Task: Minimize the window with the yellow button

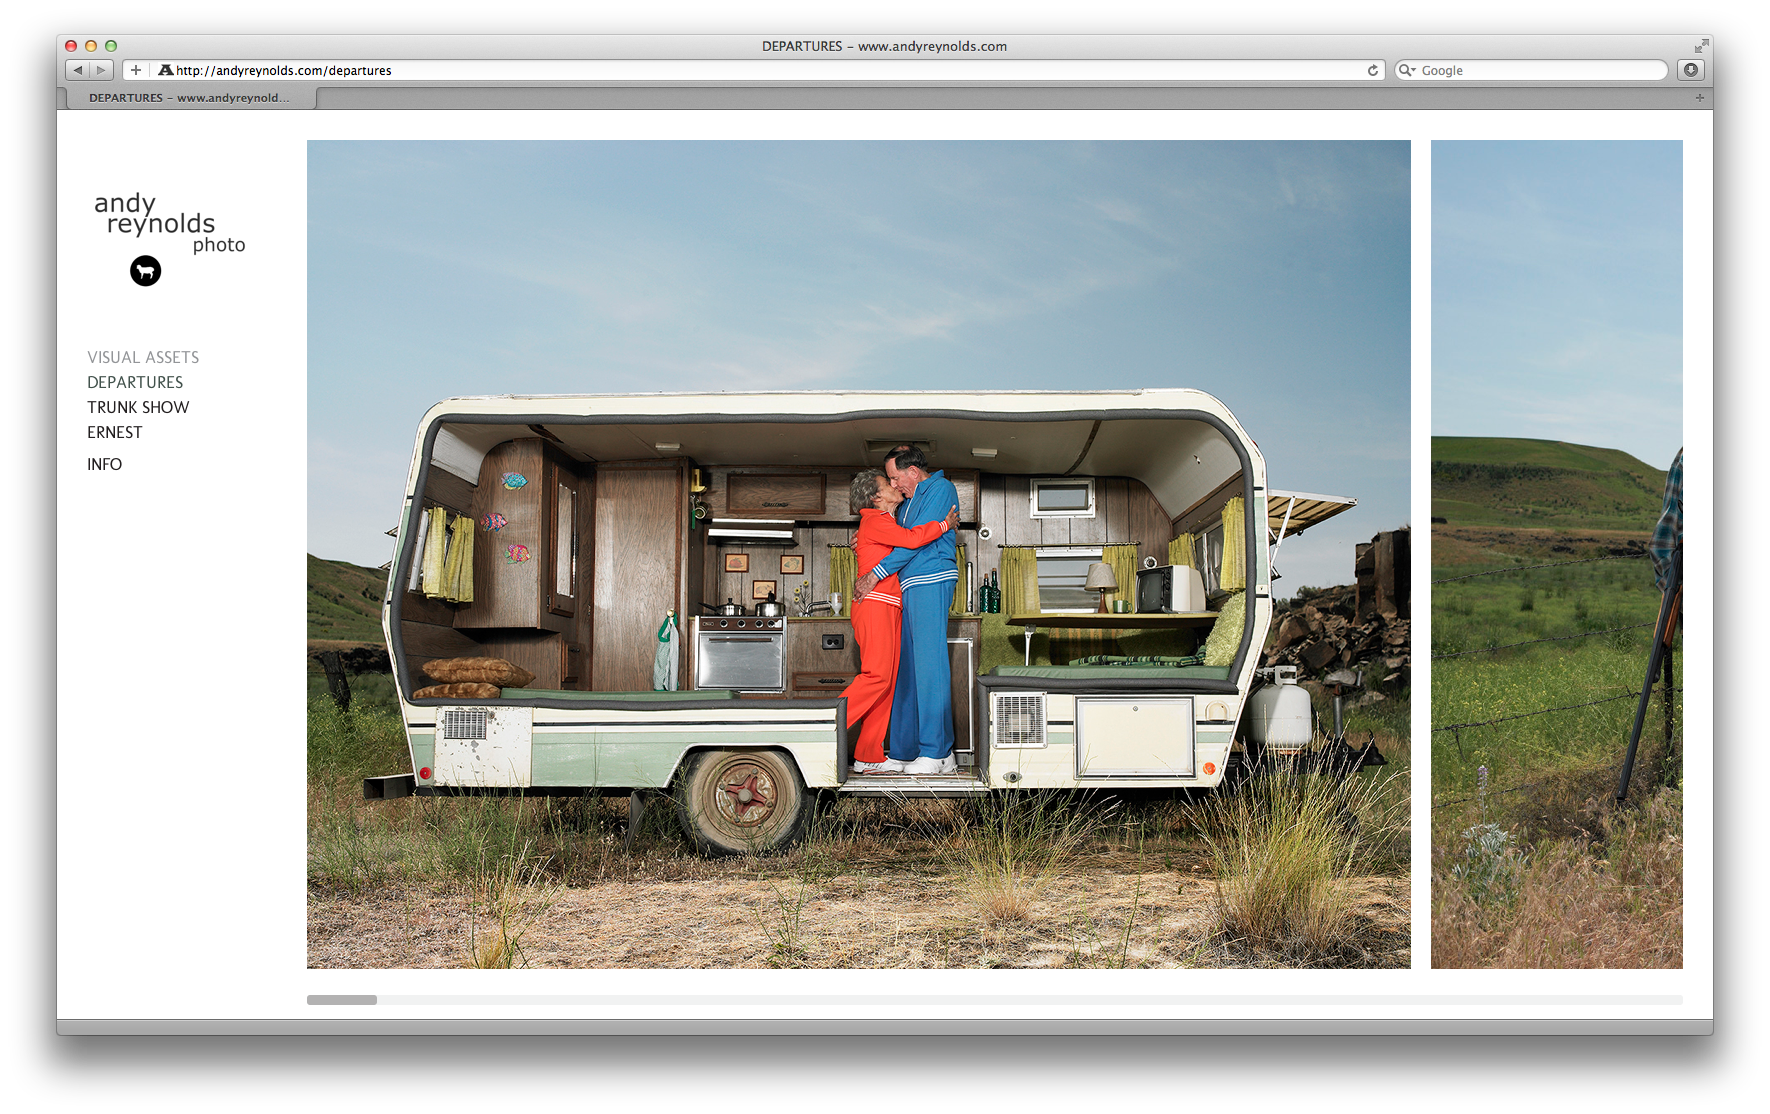Action: tap(91, 46)
